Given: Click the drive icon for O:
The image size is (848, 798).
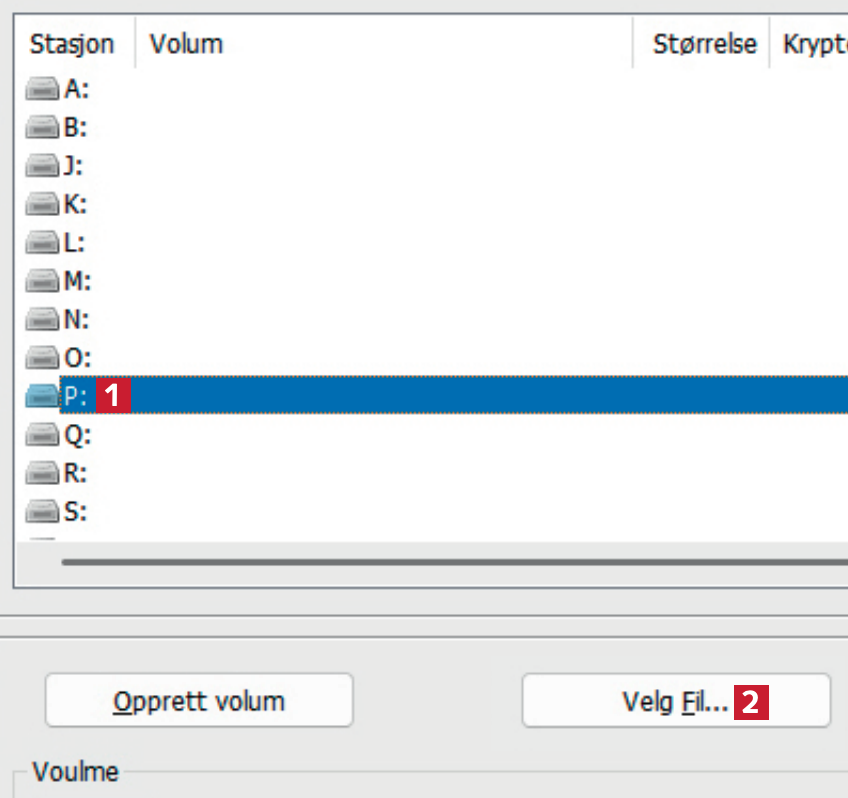Looking at the screenshot, I should pos(43,358).
